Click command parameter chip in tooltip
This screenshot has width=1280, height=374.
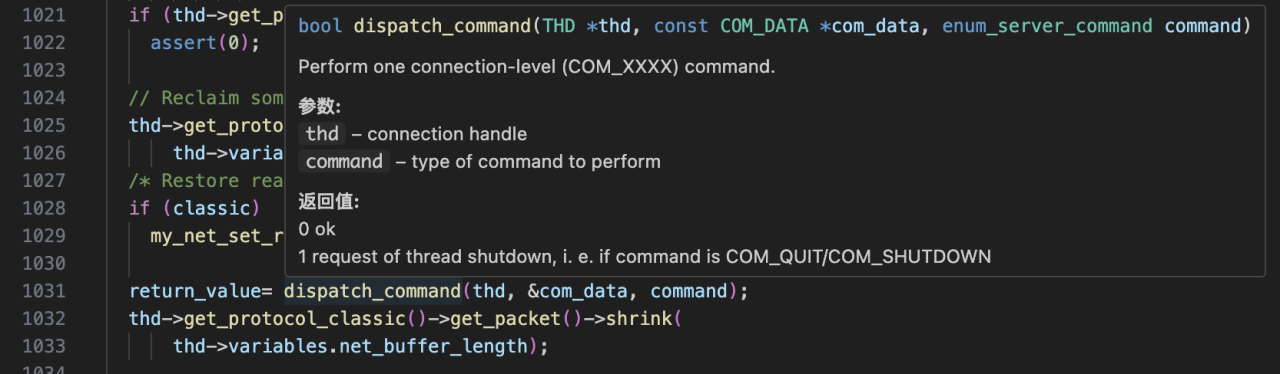pyautogui.click(x=344, y=162)
